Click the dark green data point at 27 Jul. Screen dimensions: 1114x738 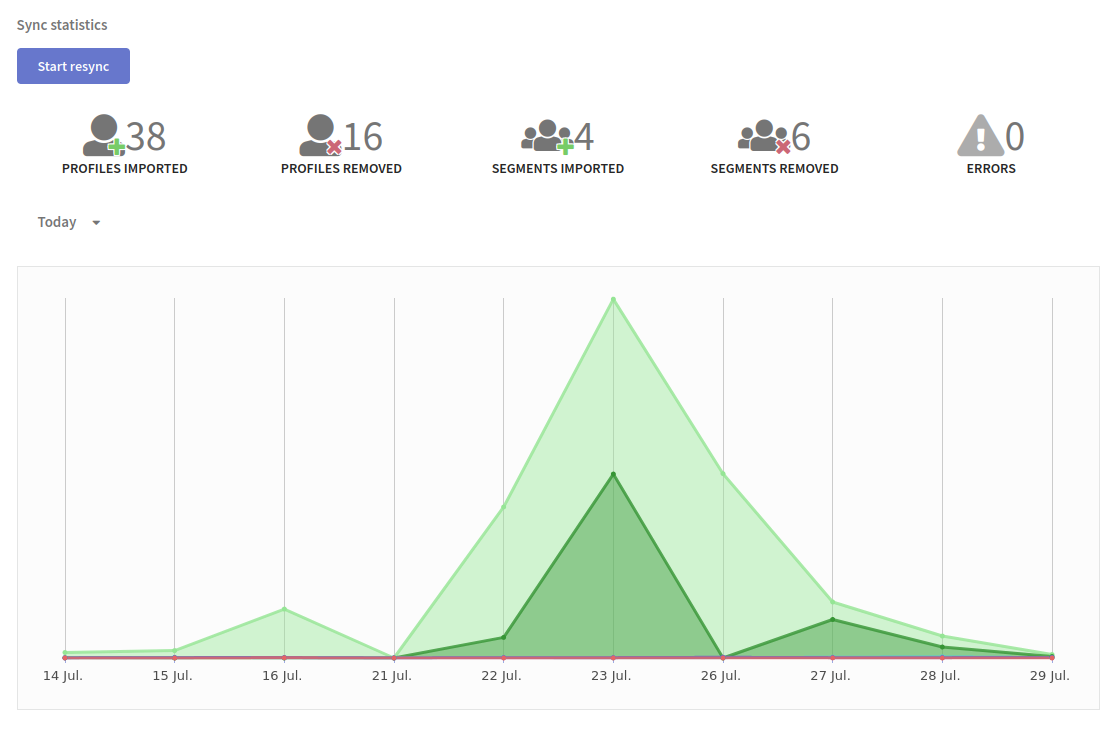point(833,619)
